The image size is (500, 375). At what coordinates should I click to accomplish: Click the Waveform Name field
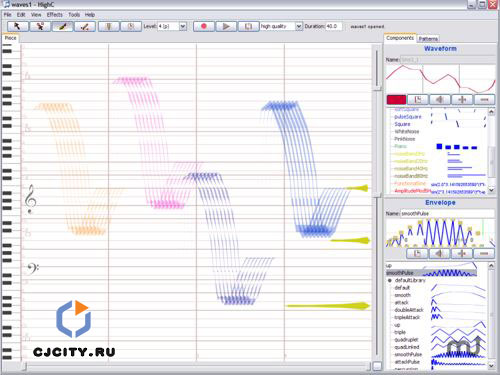[447, 60]
